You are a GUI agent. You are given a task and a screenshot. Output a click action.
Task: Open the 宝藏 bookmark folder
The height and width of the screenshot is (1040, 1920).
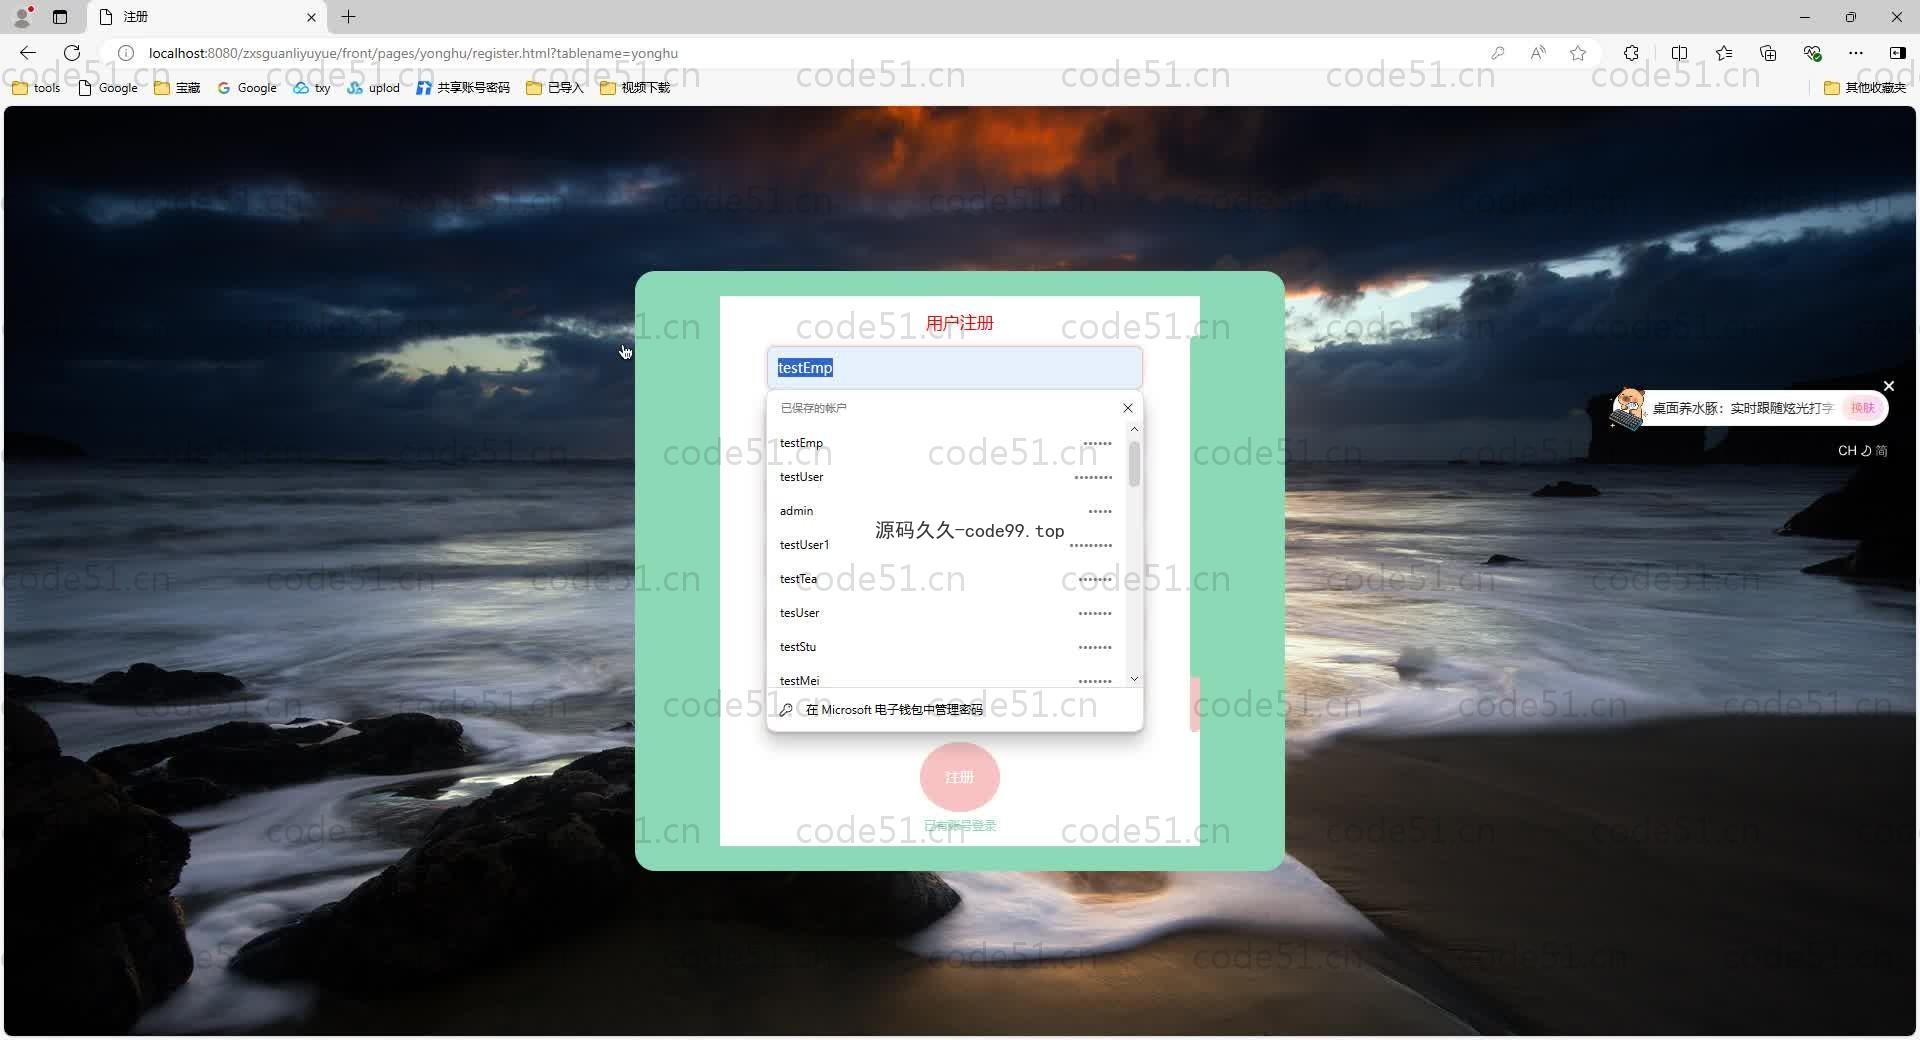coord(177,88)
